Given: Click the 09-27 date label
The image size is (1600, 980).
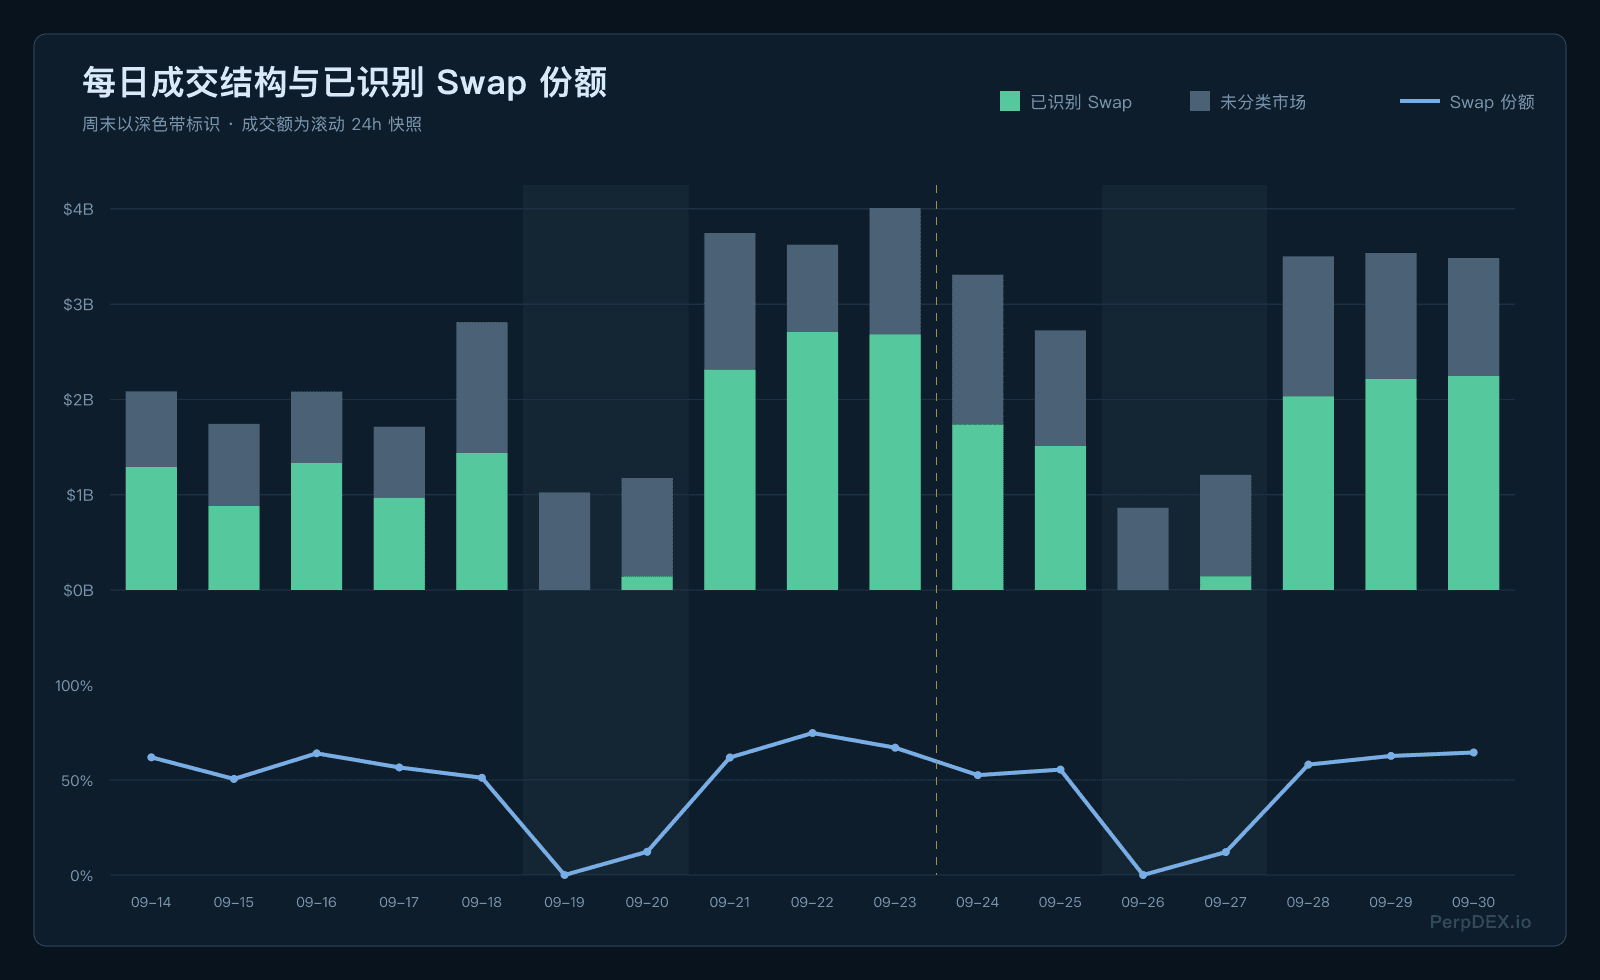Looking at the screenshot, I should coord(1226,902).
